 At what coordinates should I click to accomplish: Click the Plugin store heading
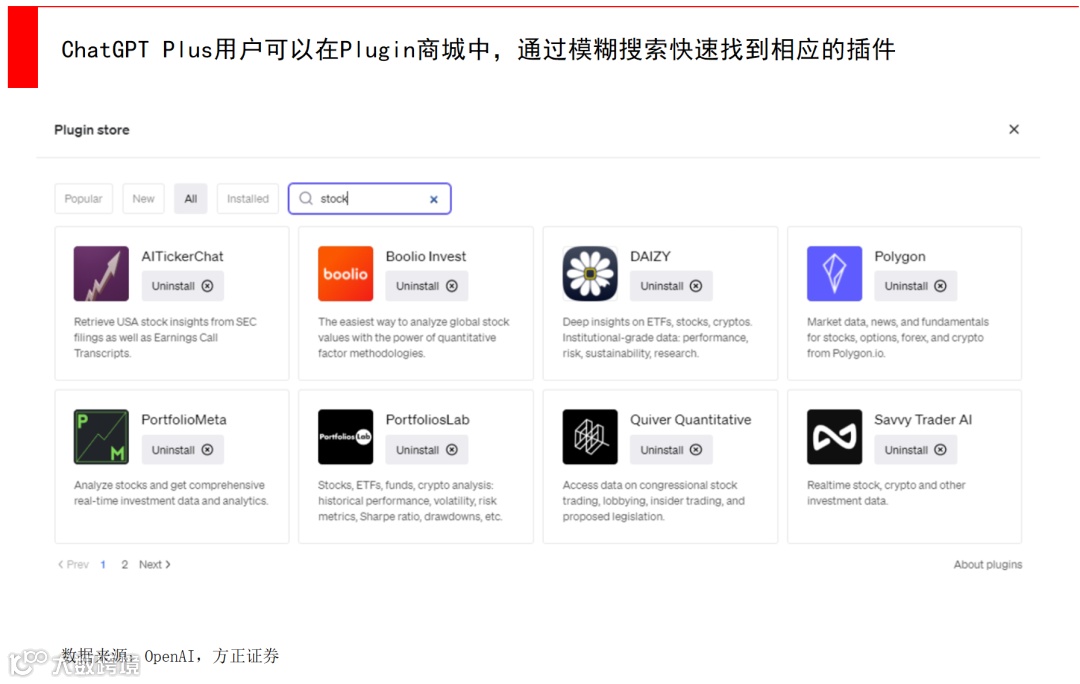pyautogui.click(x=92, y=129)
